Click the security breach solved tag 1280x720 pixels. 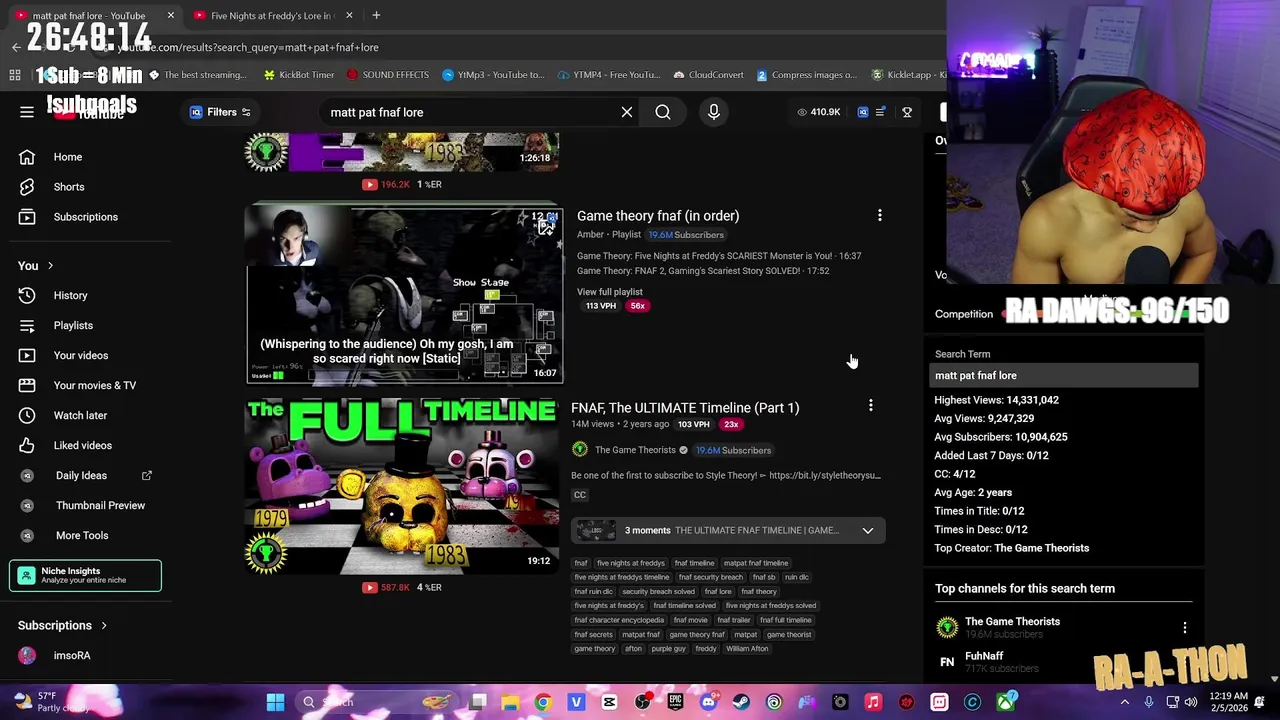[658, 592]
